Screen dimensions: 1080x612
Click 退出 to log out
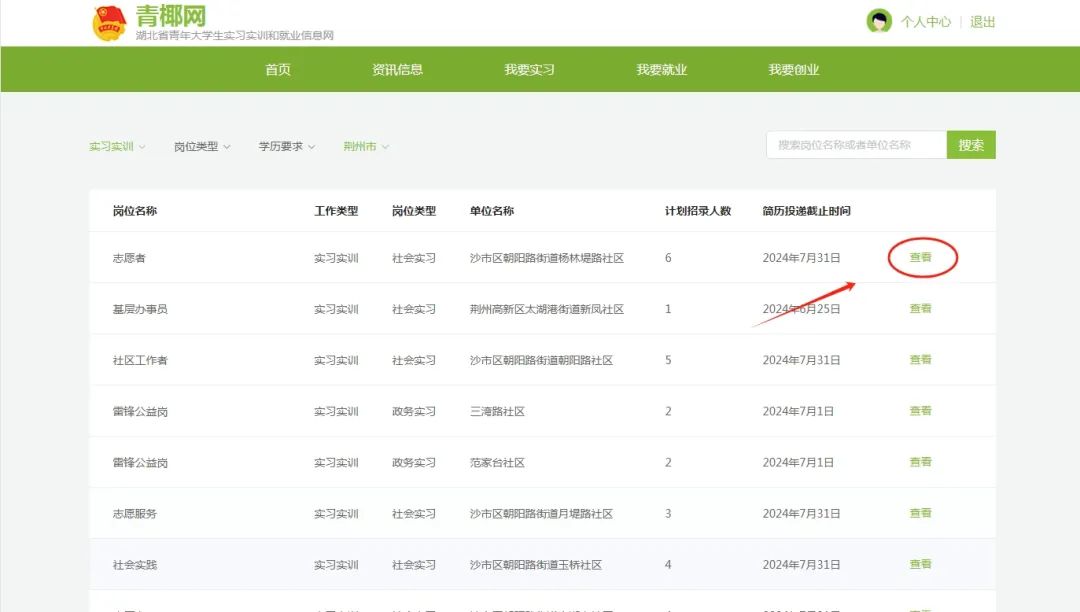pyautogui.click(x=982, y=22)
